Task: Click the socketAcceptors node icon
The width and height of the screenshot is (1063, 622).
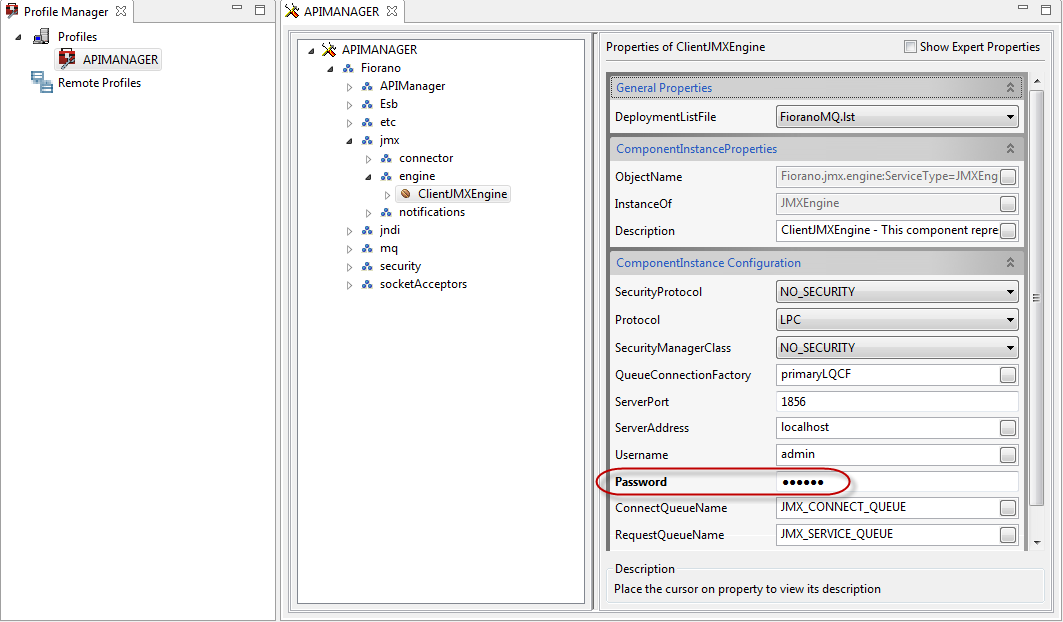Action: point(367,284)
